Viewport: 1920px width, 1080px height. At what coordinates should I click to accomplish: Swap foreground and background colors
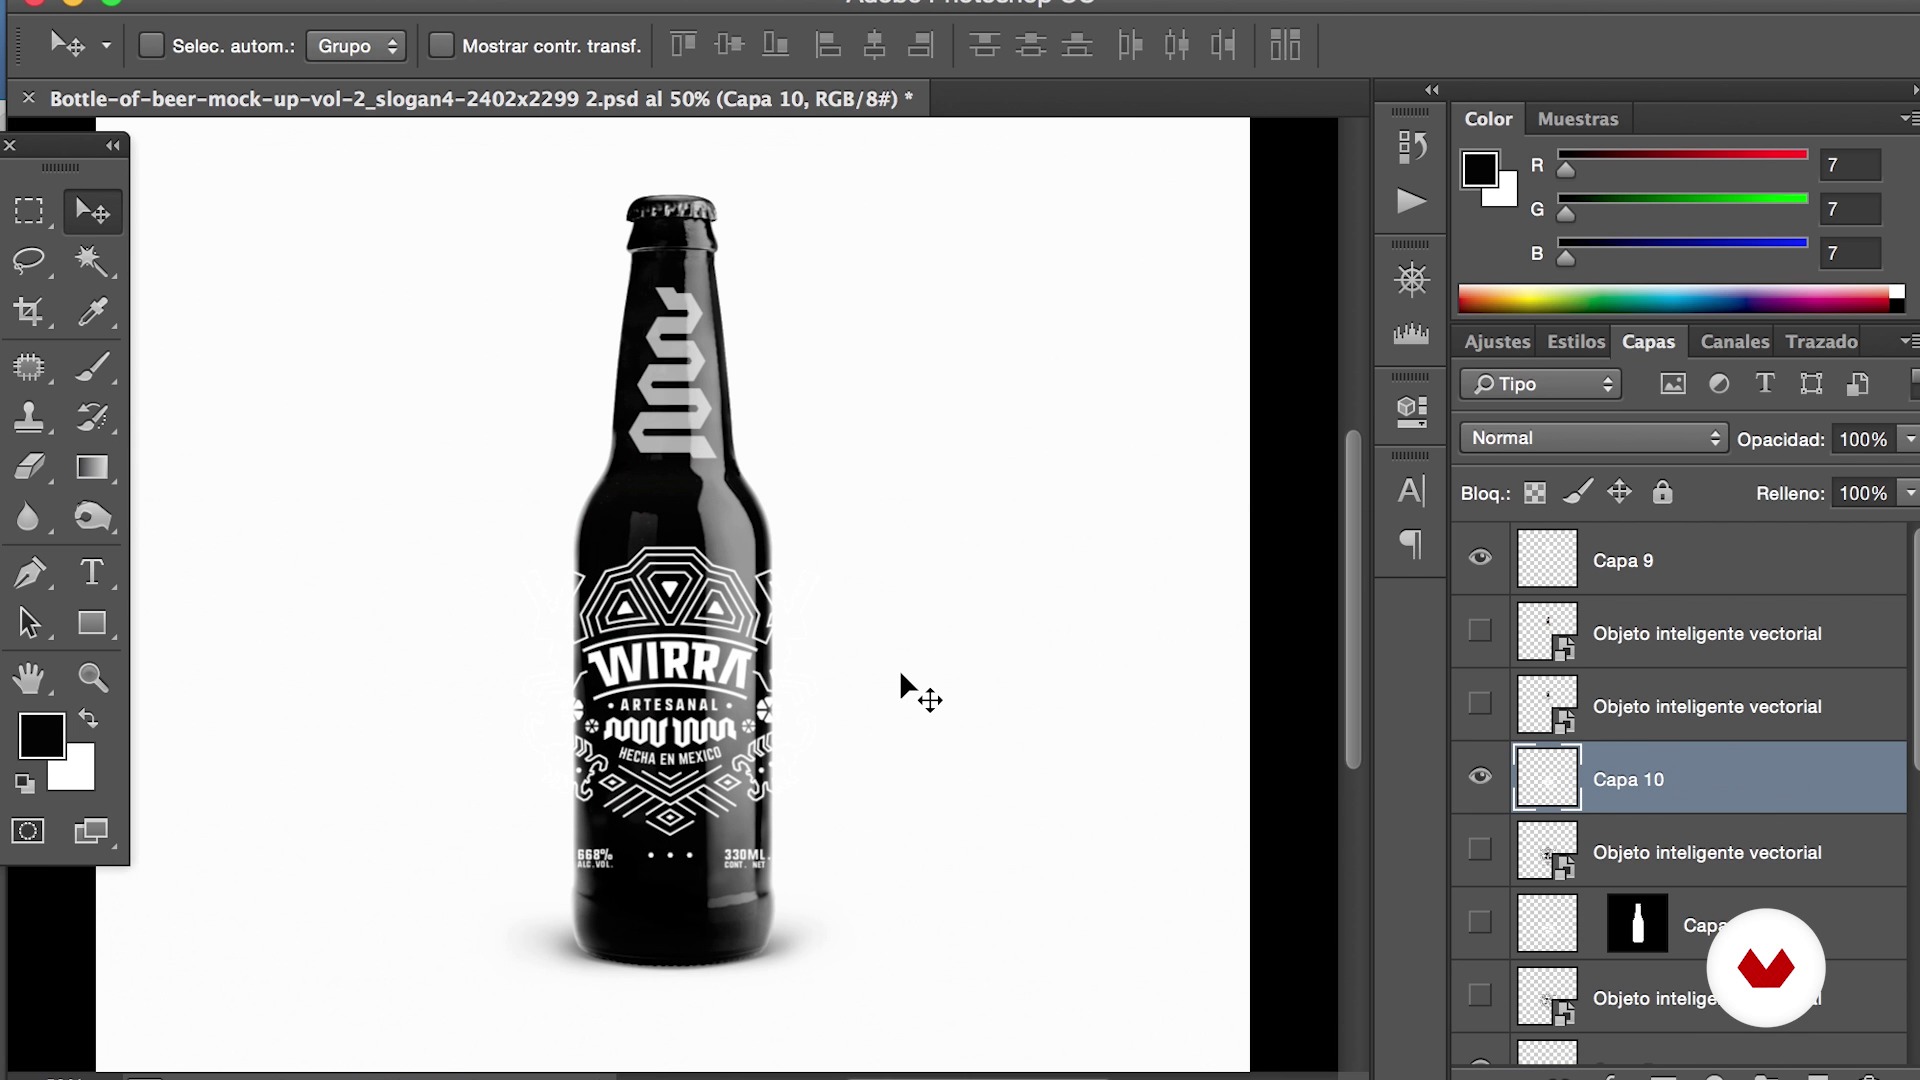[x=88, y=719]
